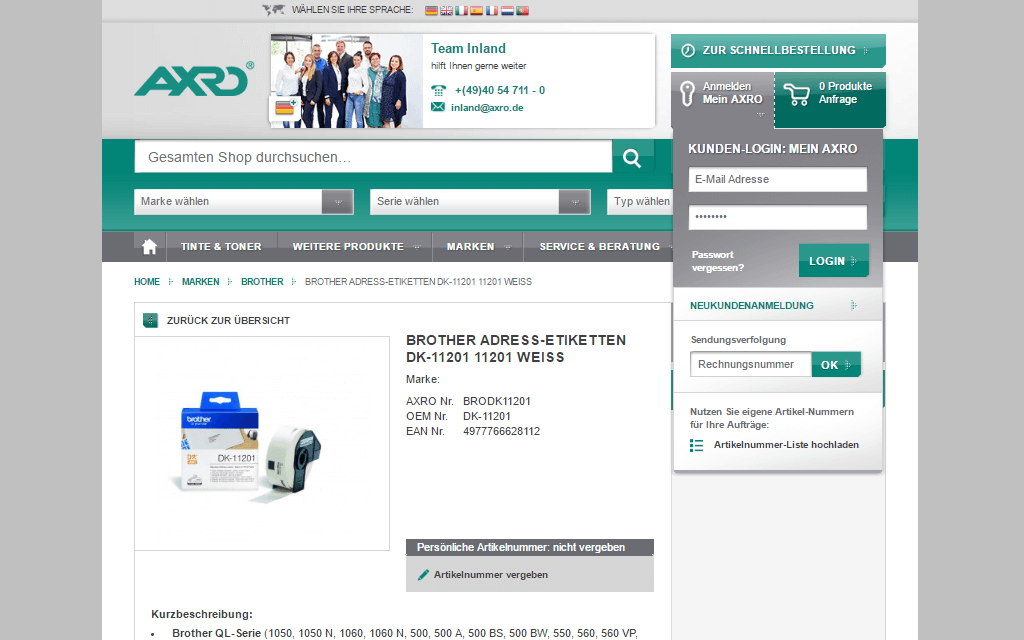Go to home via house icon
The image size is (1024, 640).
pos(150,246)
